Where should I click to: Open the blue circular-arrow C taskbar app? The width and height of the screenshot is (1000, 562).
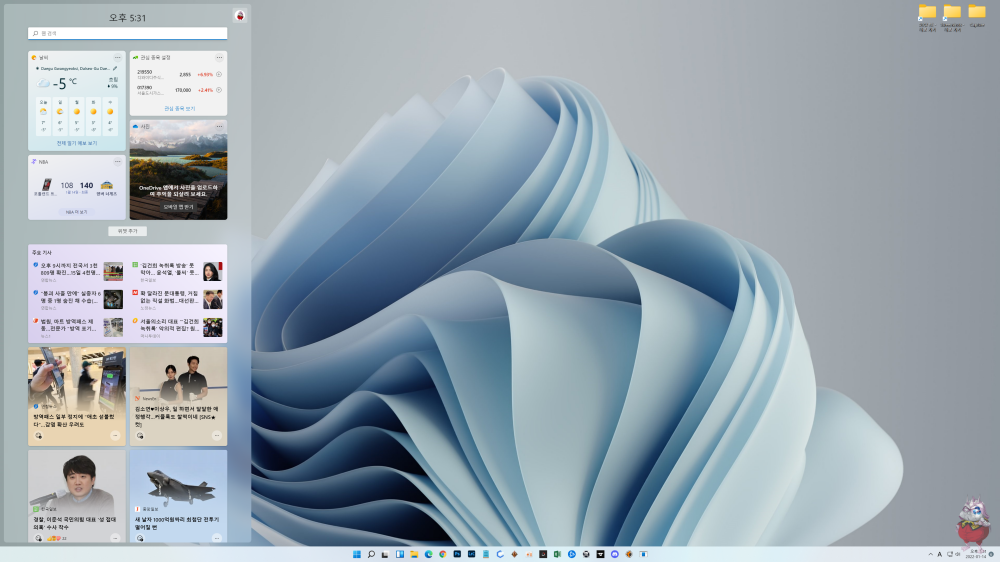pos(500,554)
